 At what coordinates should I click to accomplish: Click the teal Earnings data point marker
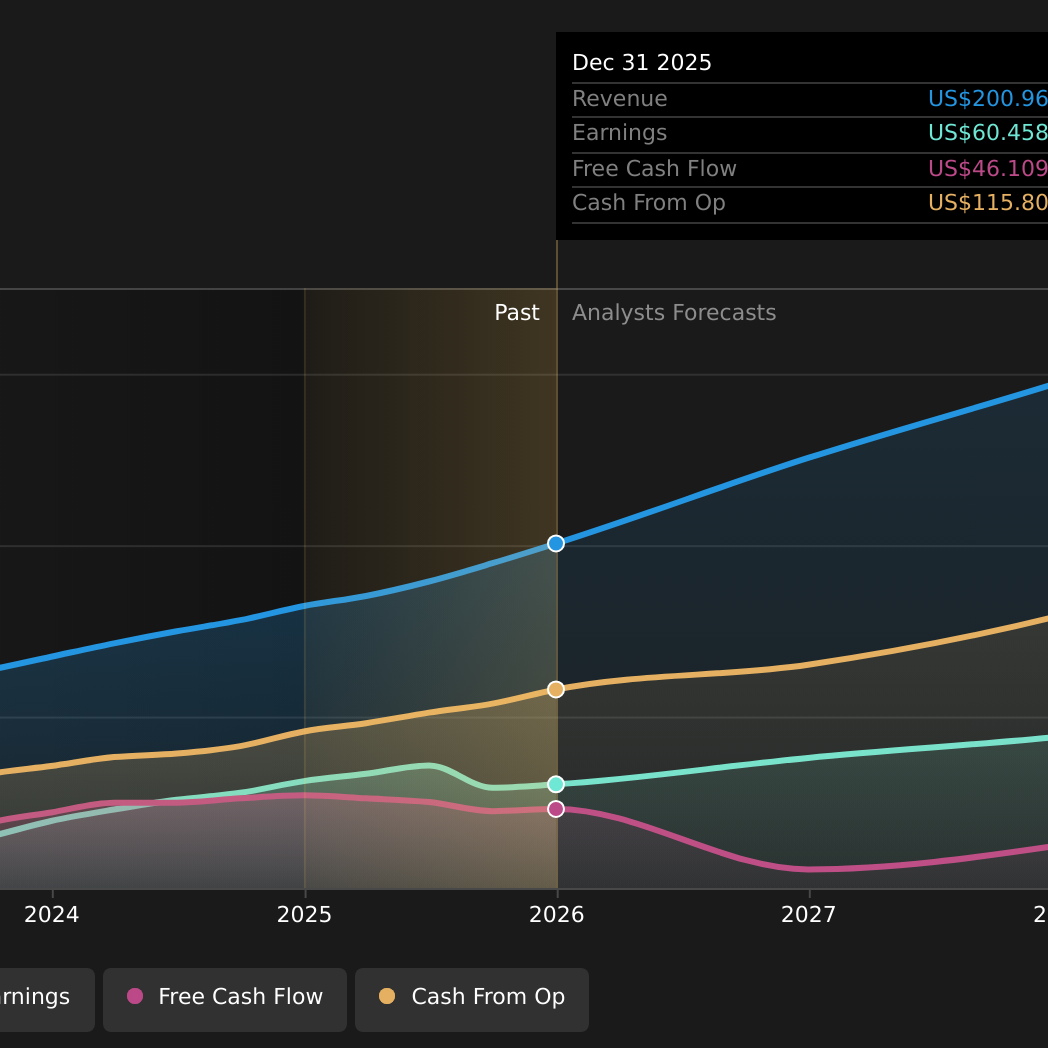click(x=556, y=784)
